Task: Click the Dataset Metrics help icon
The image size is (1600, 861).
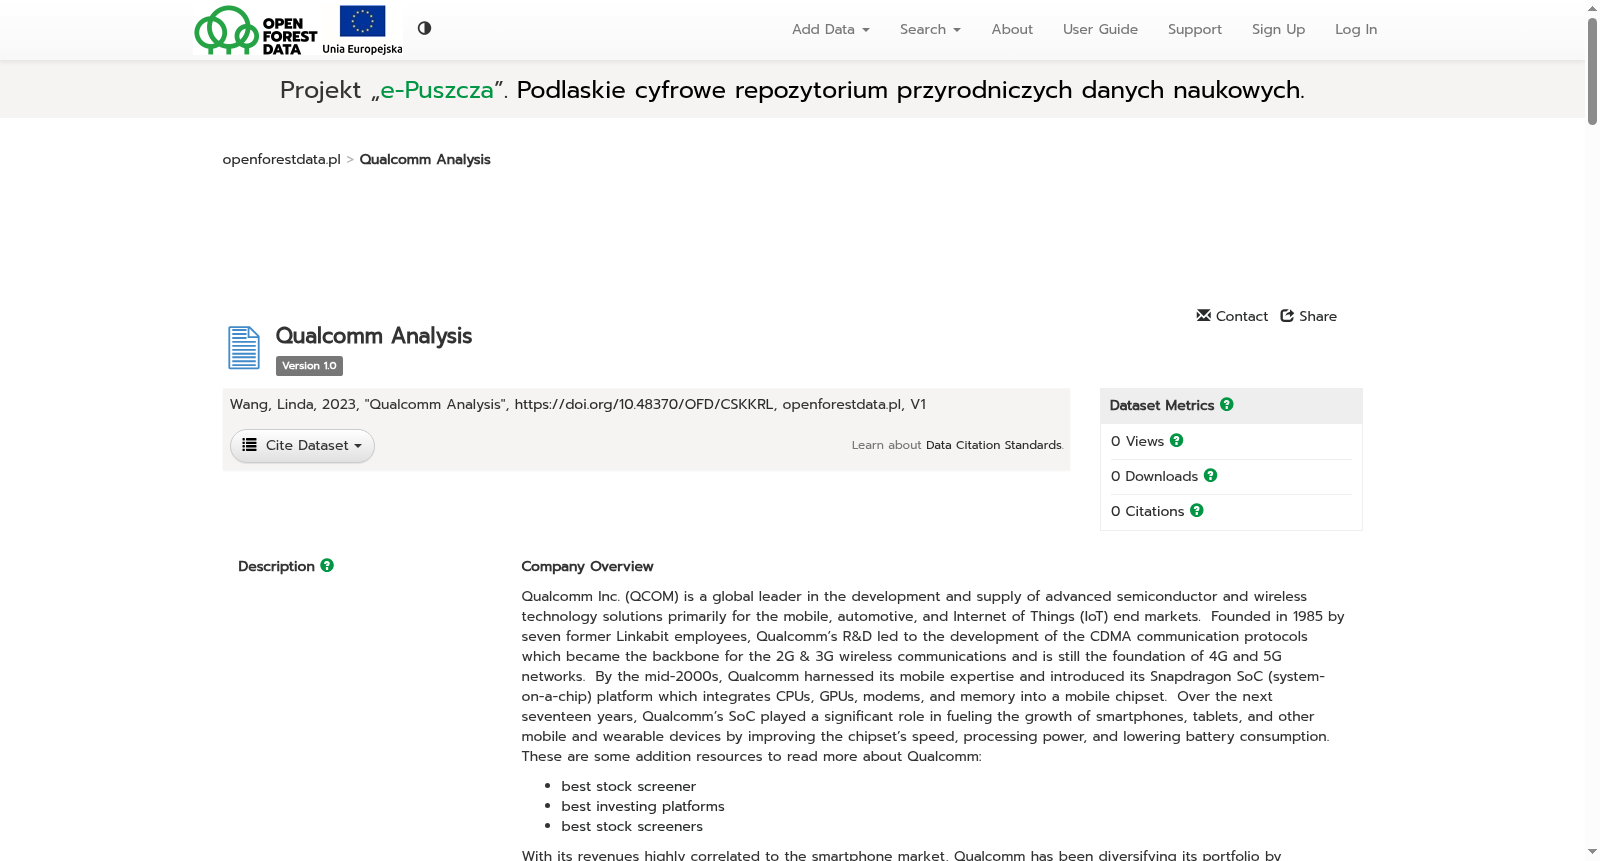Action: (1227, 404)
